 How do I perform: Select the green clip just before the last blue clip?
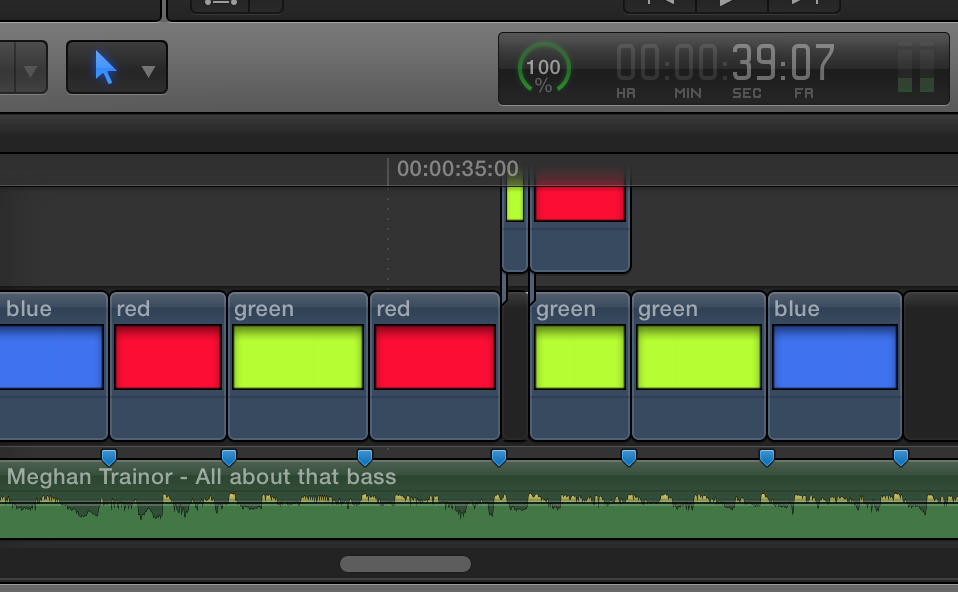point(699,365)
